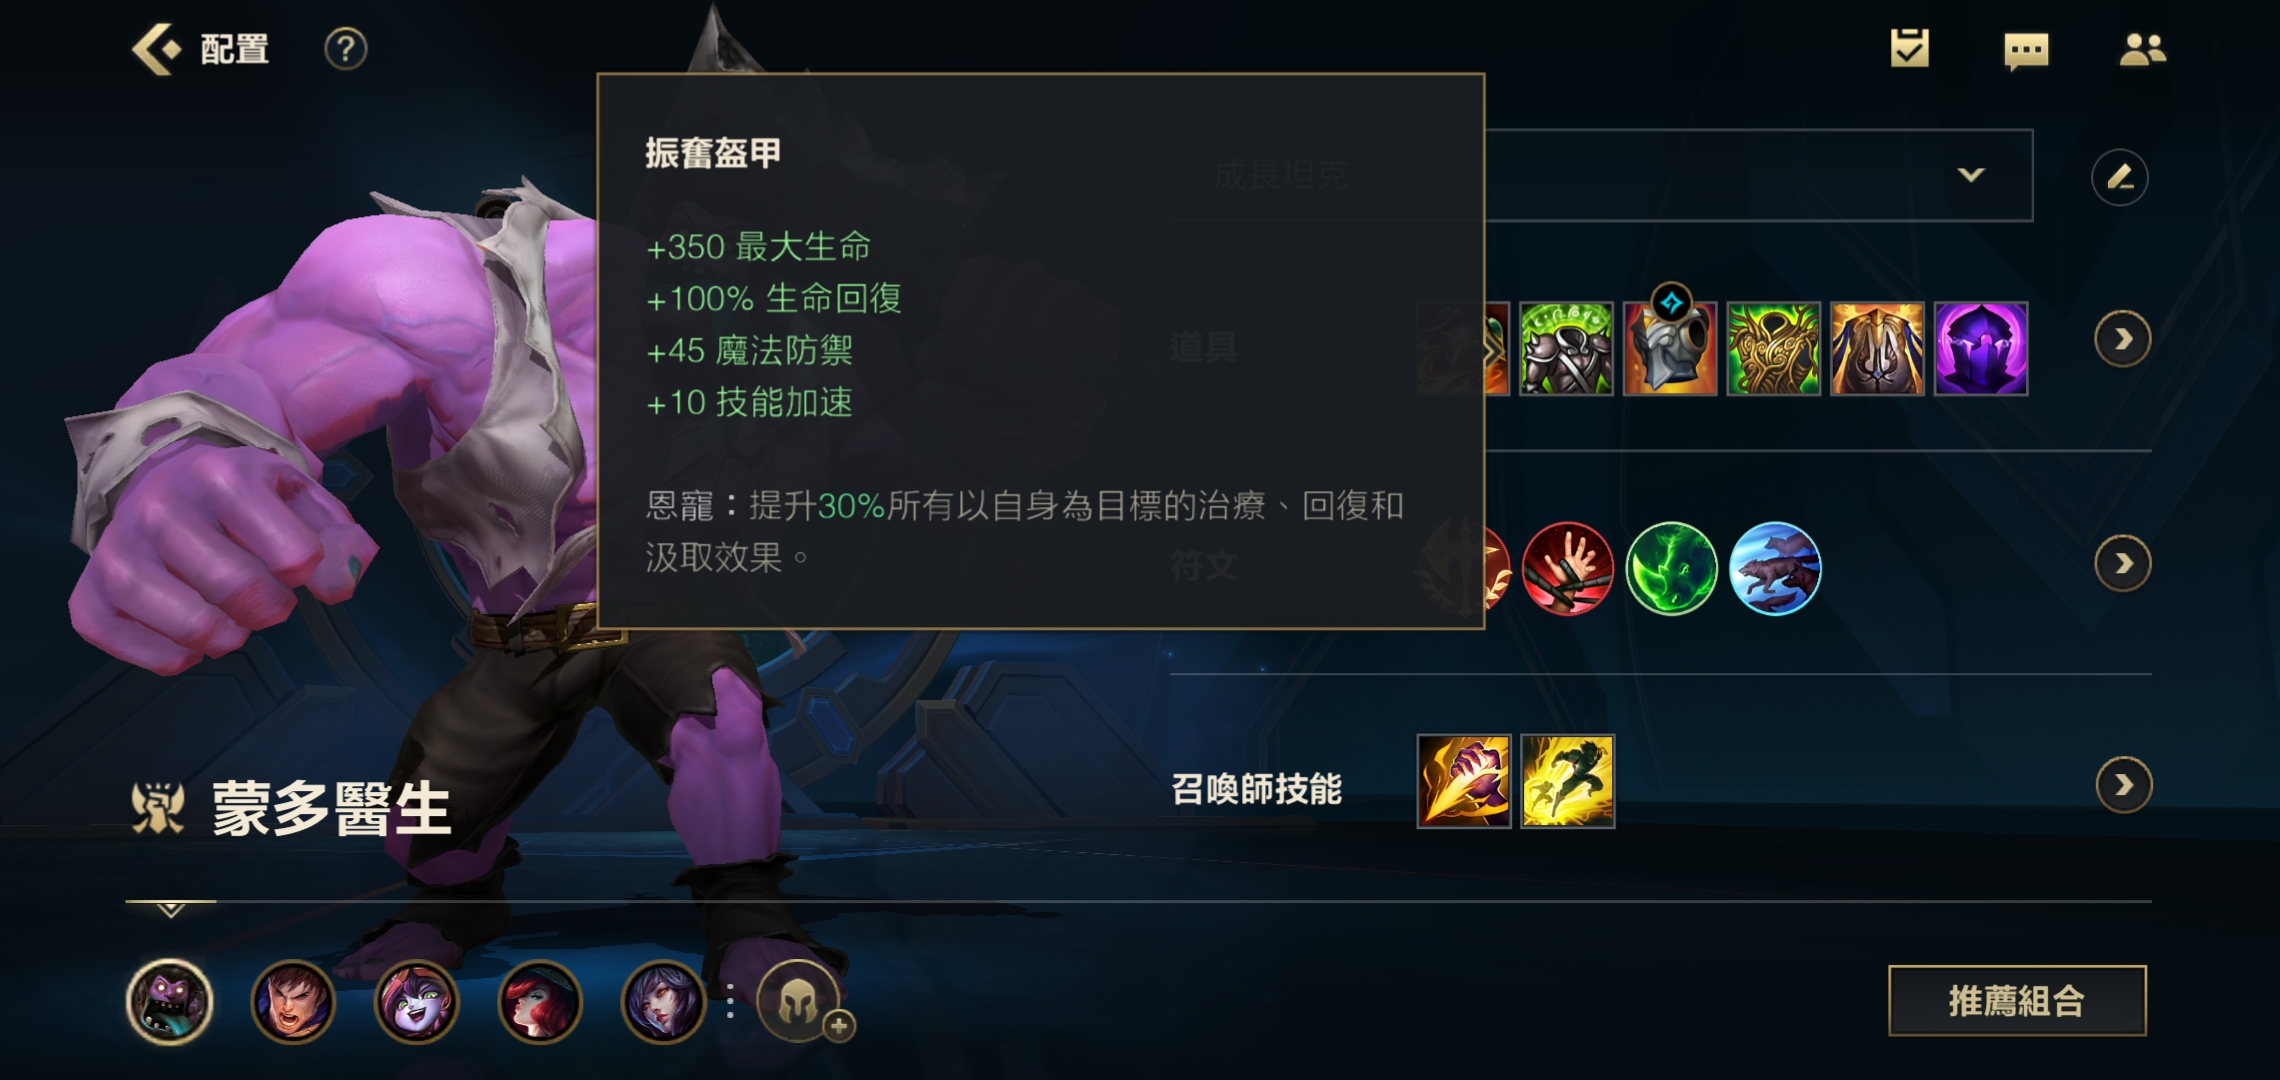The width and height of the screenshot is (2280, 1080).
Task: Open the chat message icon
Action: pyautogui.click(x=2026, y=50)
